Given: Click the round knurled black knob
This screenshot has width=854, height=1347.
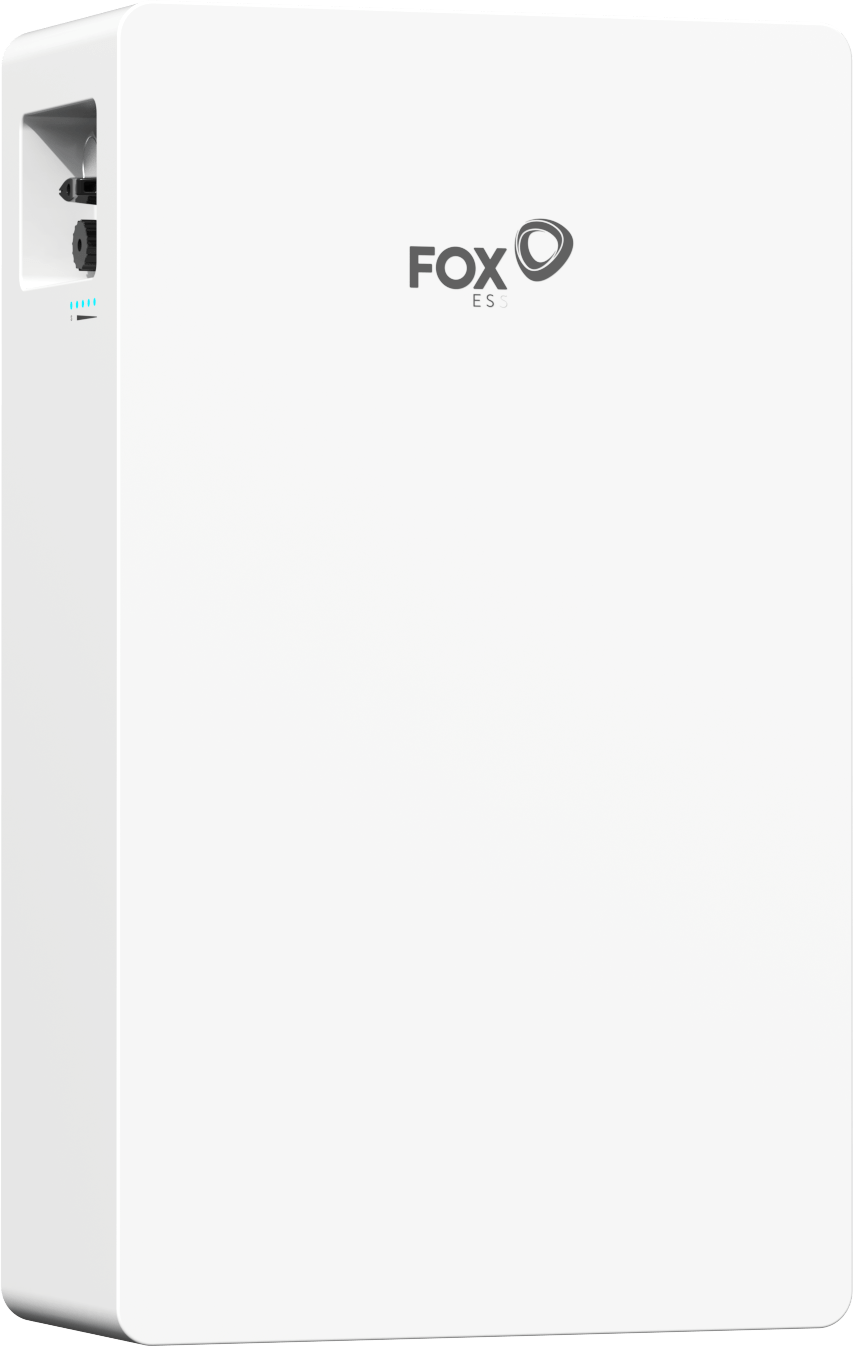Looking at the screenshot, I should (85, 245).
